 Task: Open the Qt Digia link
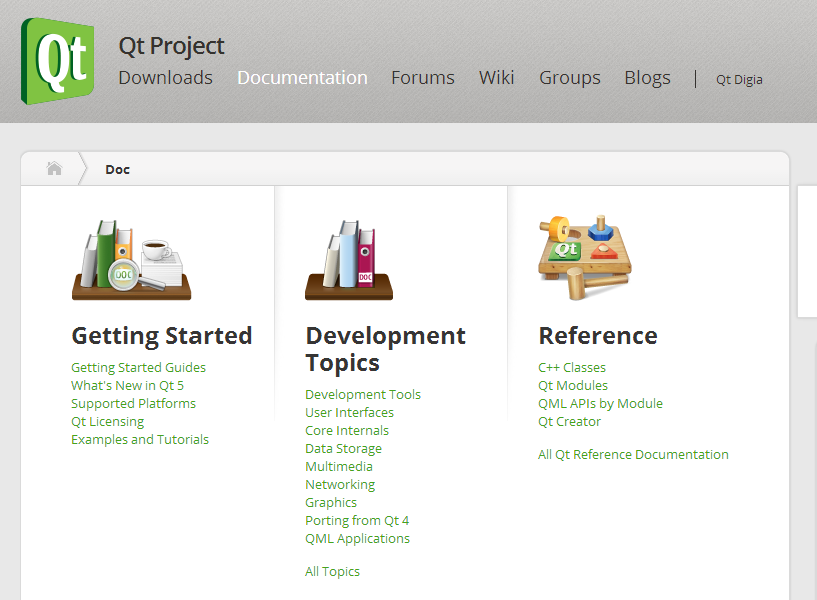(x=739, y=80)
